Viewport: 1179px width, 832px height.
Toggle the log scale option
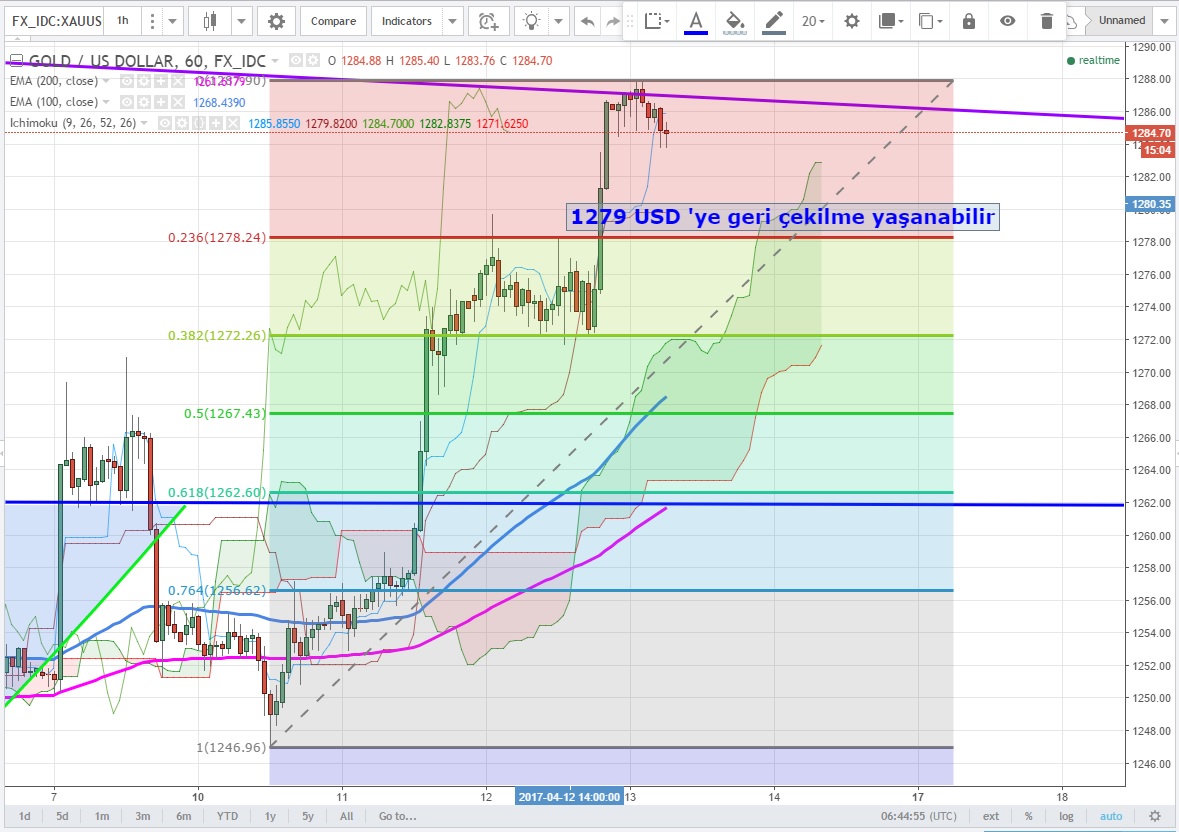1067,816
